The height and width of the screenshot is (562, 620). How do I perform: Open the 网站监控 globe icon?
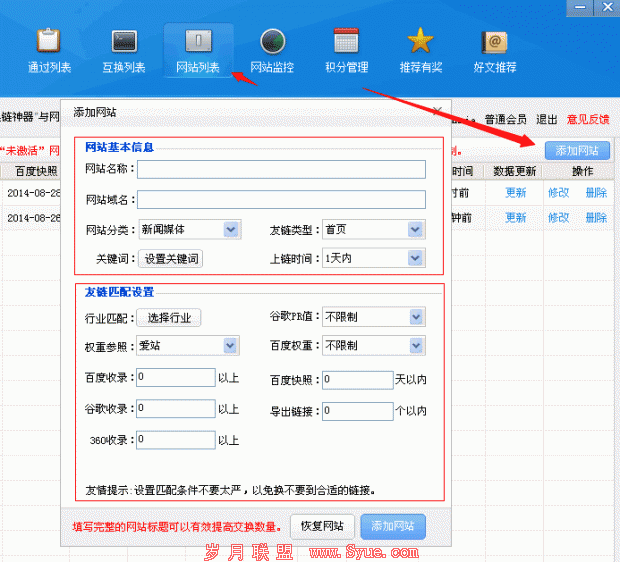coord(272,41)
